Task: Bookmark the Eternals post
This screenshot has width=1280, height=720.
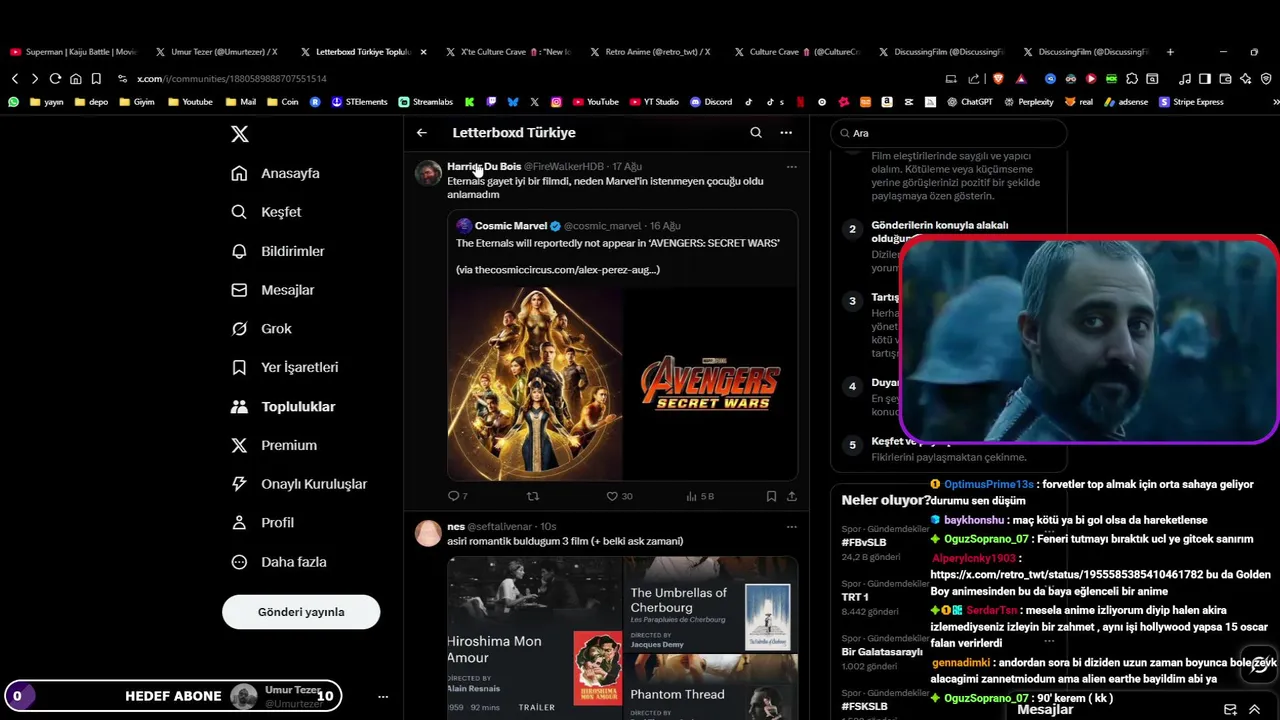Action: tap(771, 496)
